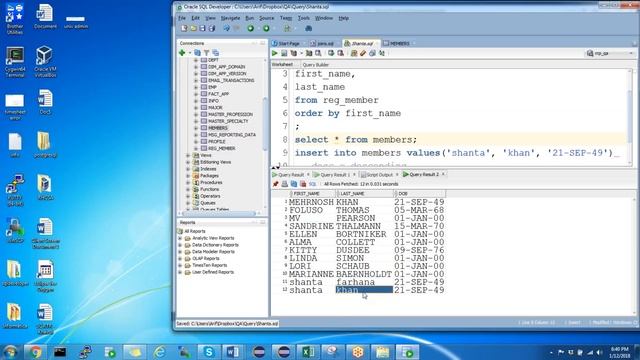
Task: Click the SQL icon in the Query Result toolbar
Action: 313,184
